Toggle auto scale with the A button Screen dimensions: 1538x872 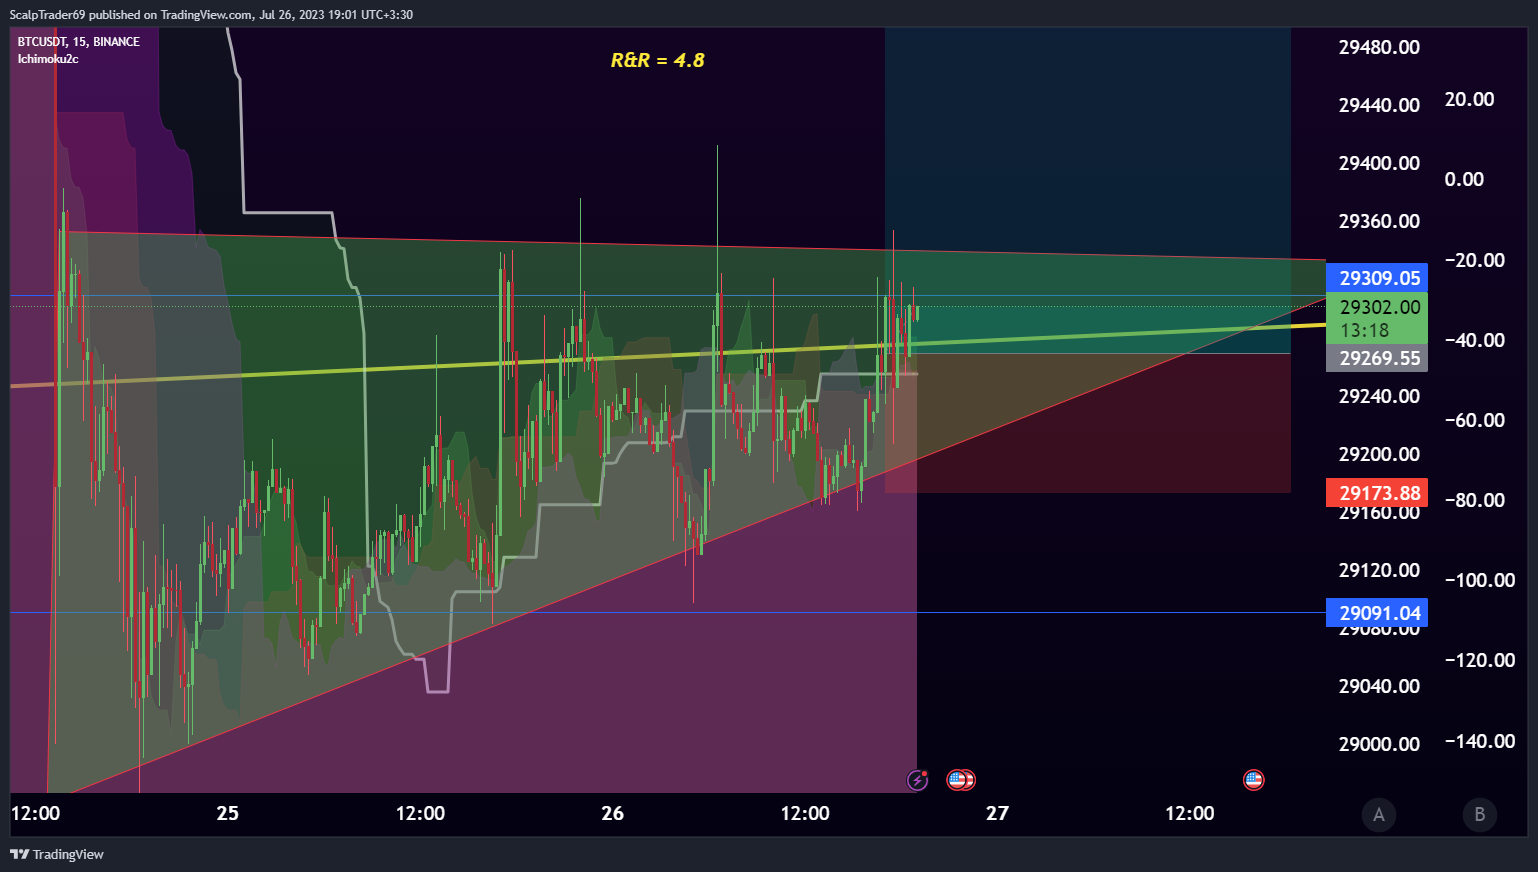(x=1379, y=814)
